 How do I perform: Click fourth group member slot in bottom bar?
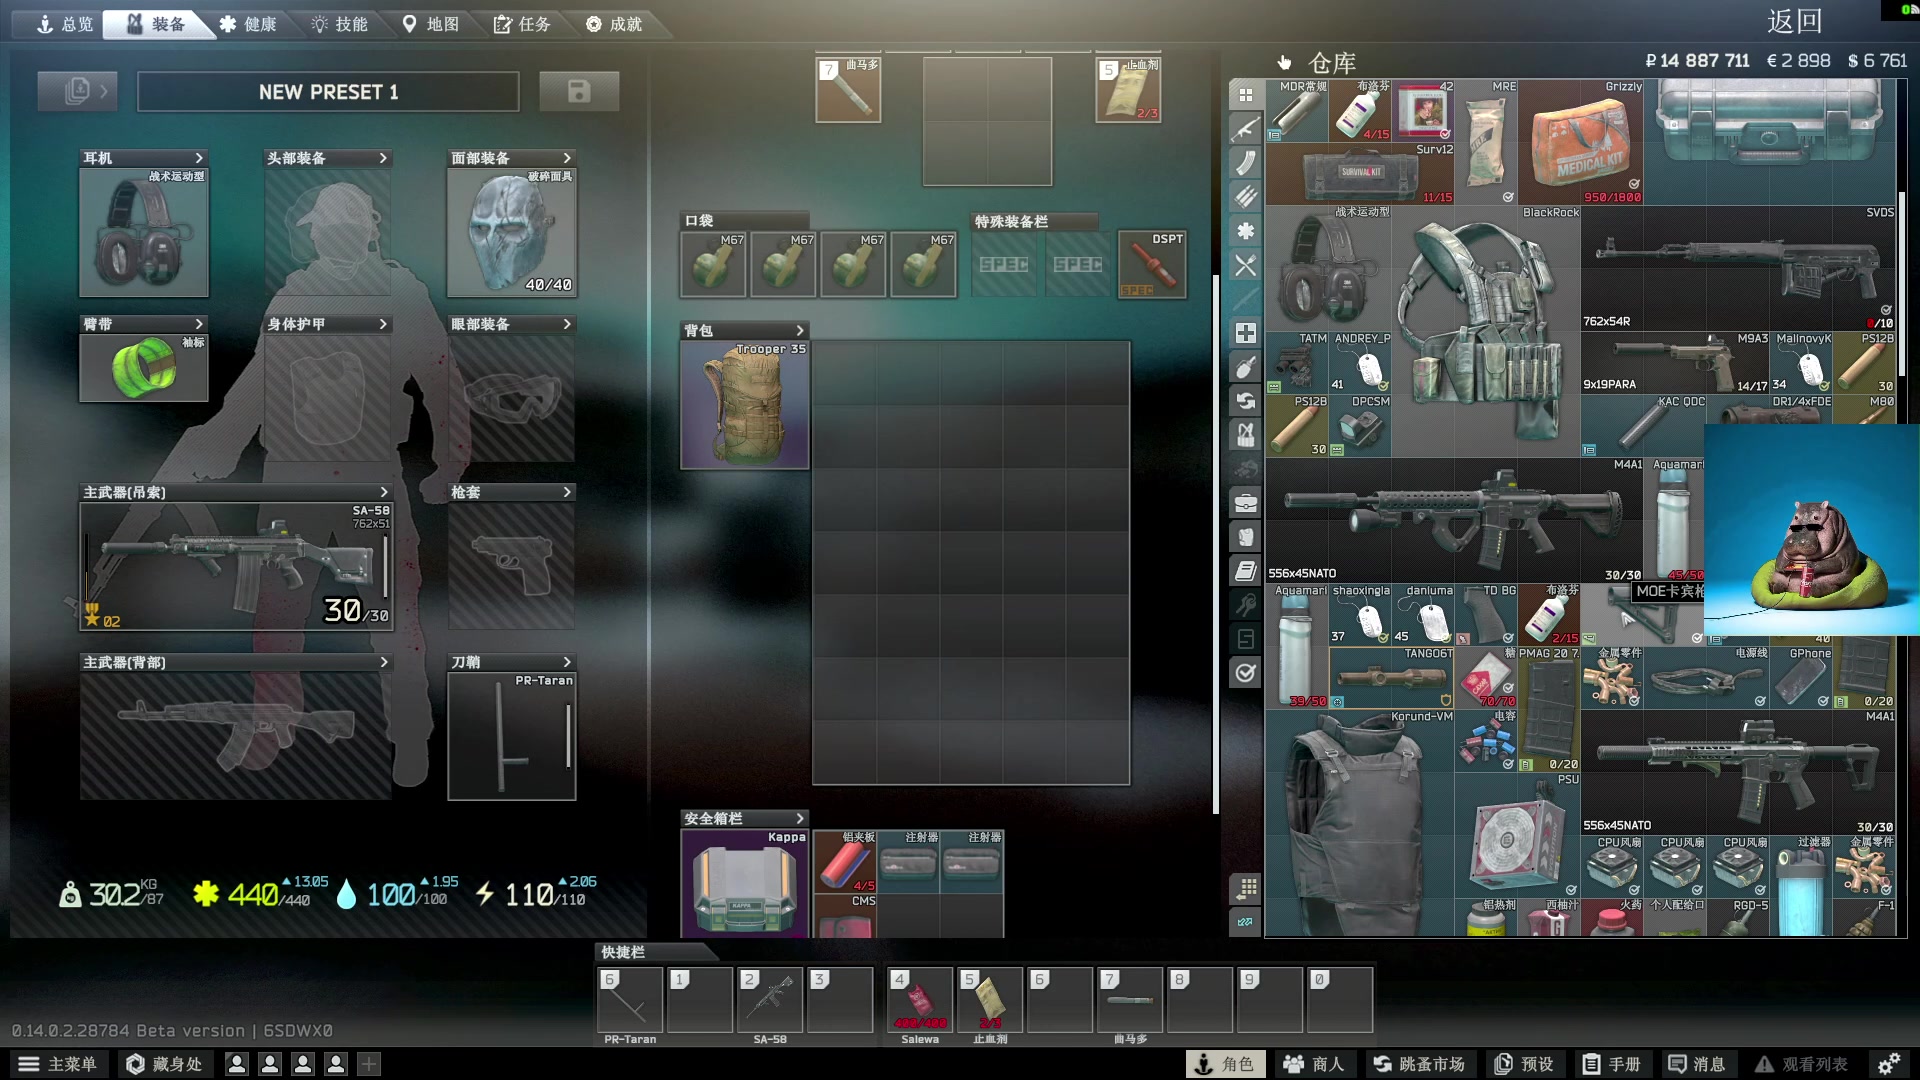336,1064
